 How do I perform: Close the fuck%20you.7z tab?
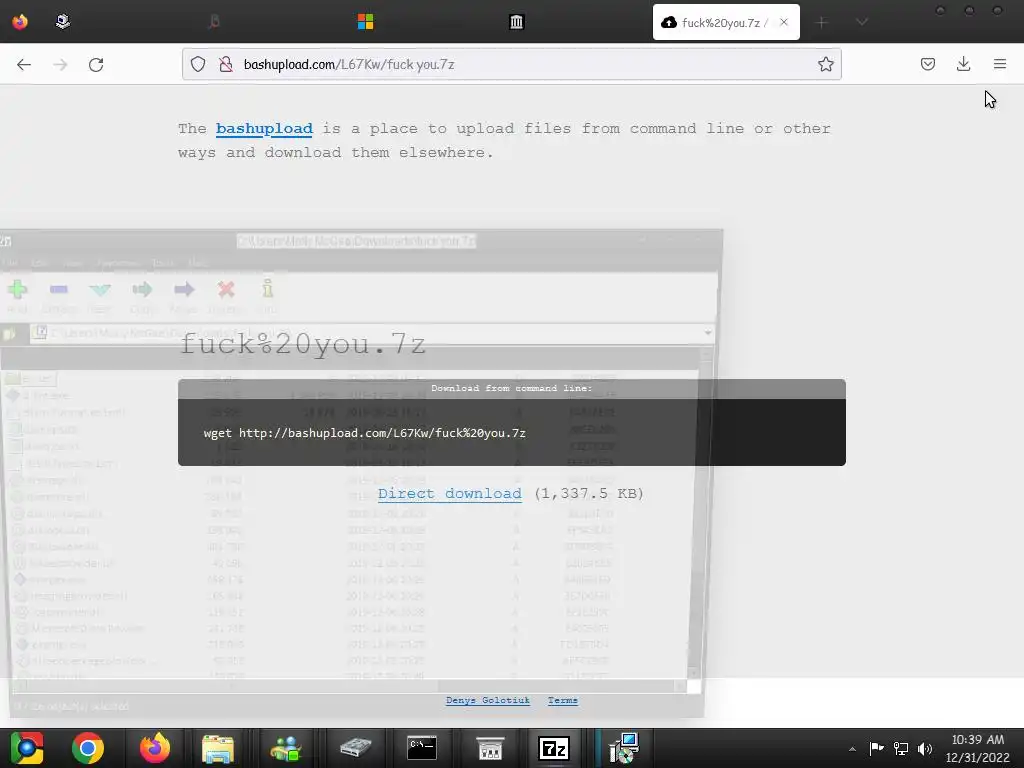pos(784,22)
